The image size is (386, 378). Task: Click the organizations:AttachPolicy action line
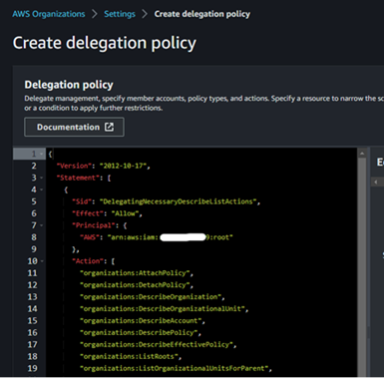pos(136,273)
